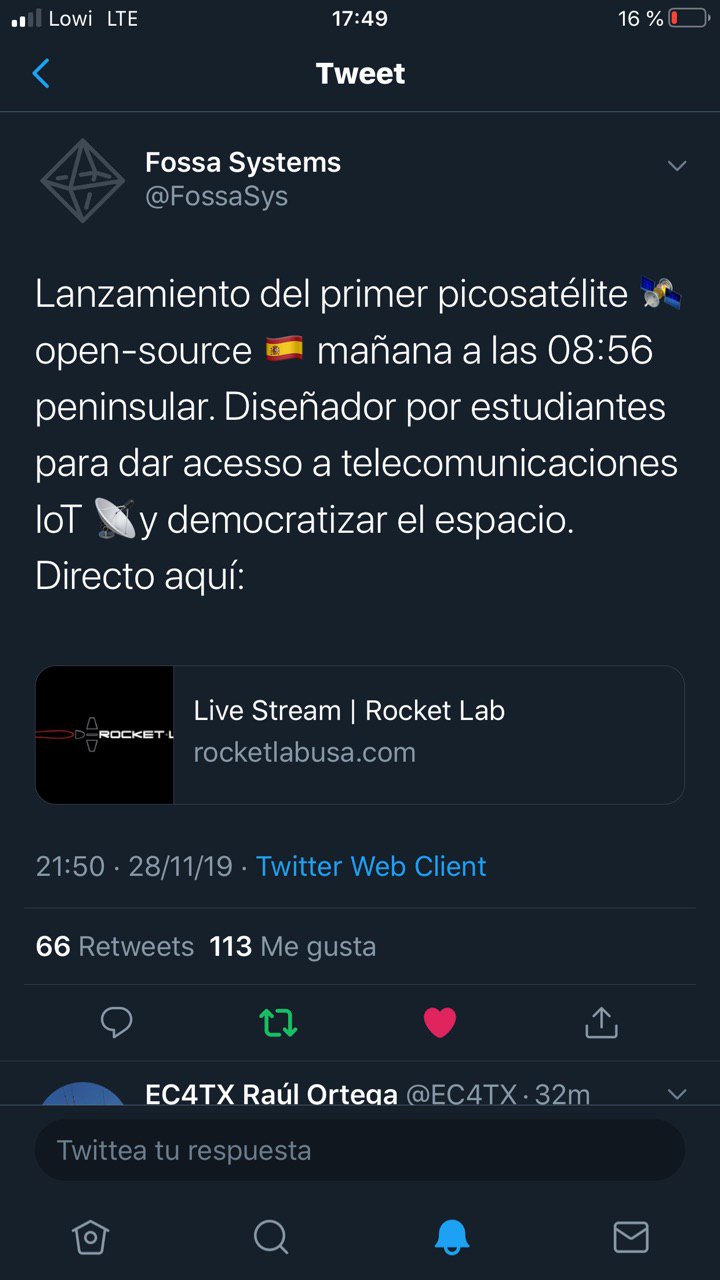Tap the share tweet icon
Screen dimensions: 720x1280
click(601, 1022)
